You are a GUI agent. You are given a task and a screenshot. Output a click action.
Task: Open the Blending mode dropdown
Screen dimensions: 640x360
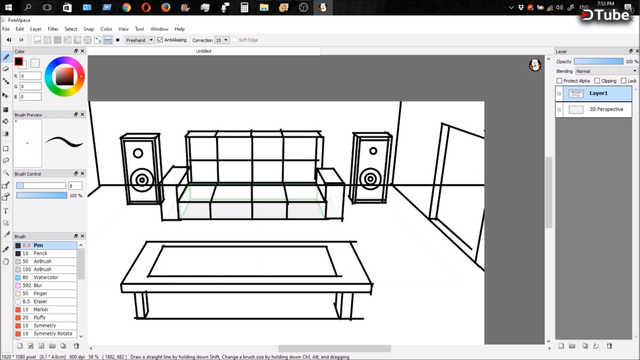606,71
